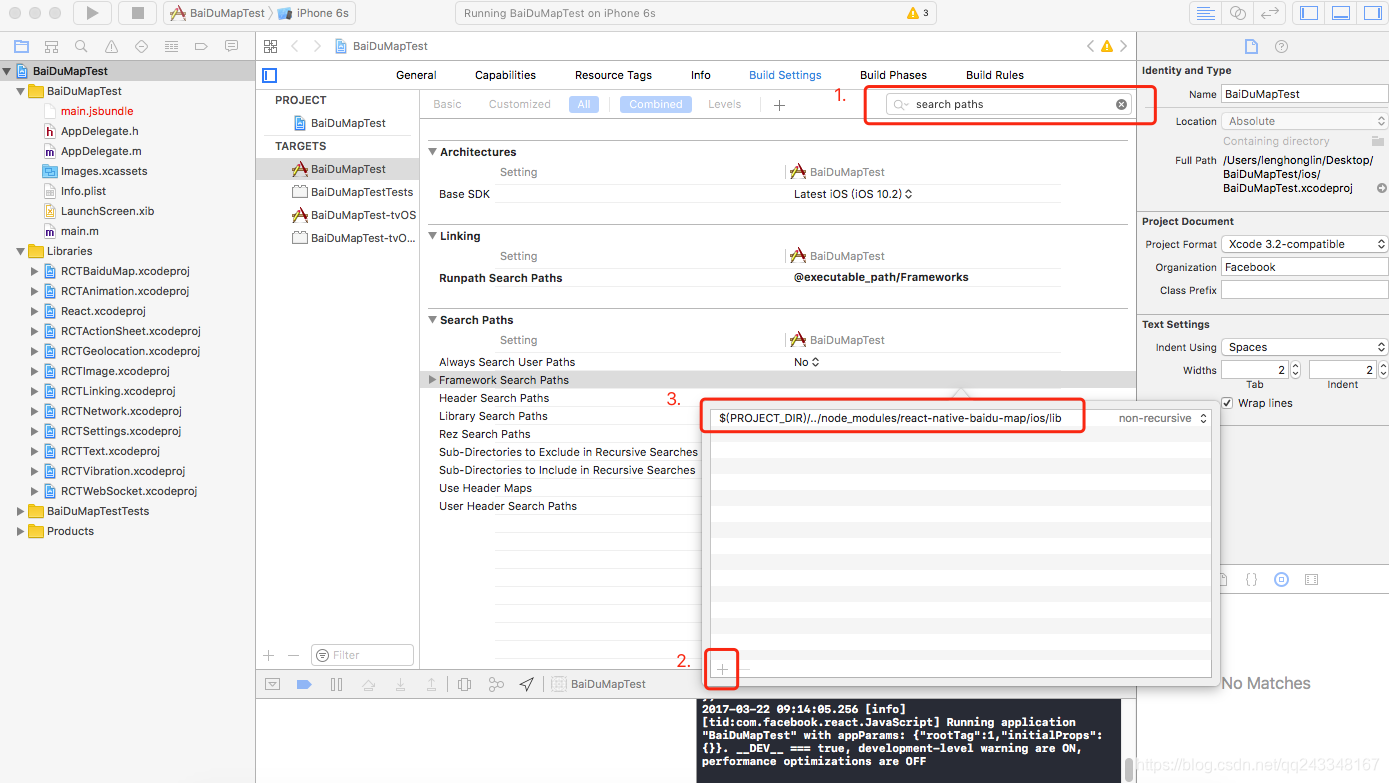Click the Organization field
Image resolution: width=1389 pixels, height=783 pixels.
point(1305,267)
